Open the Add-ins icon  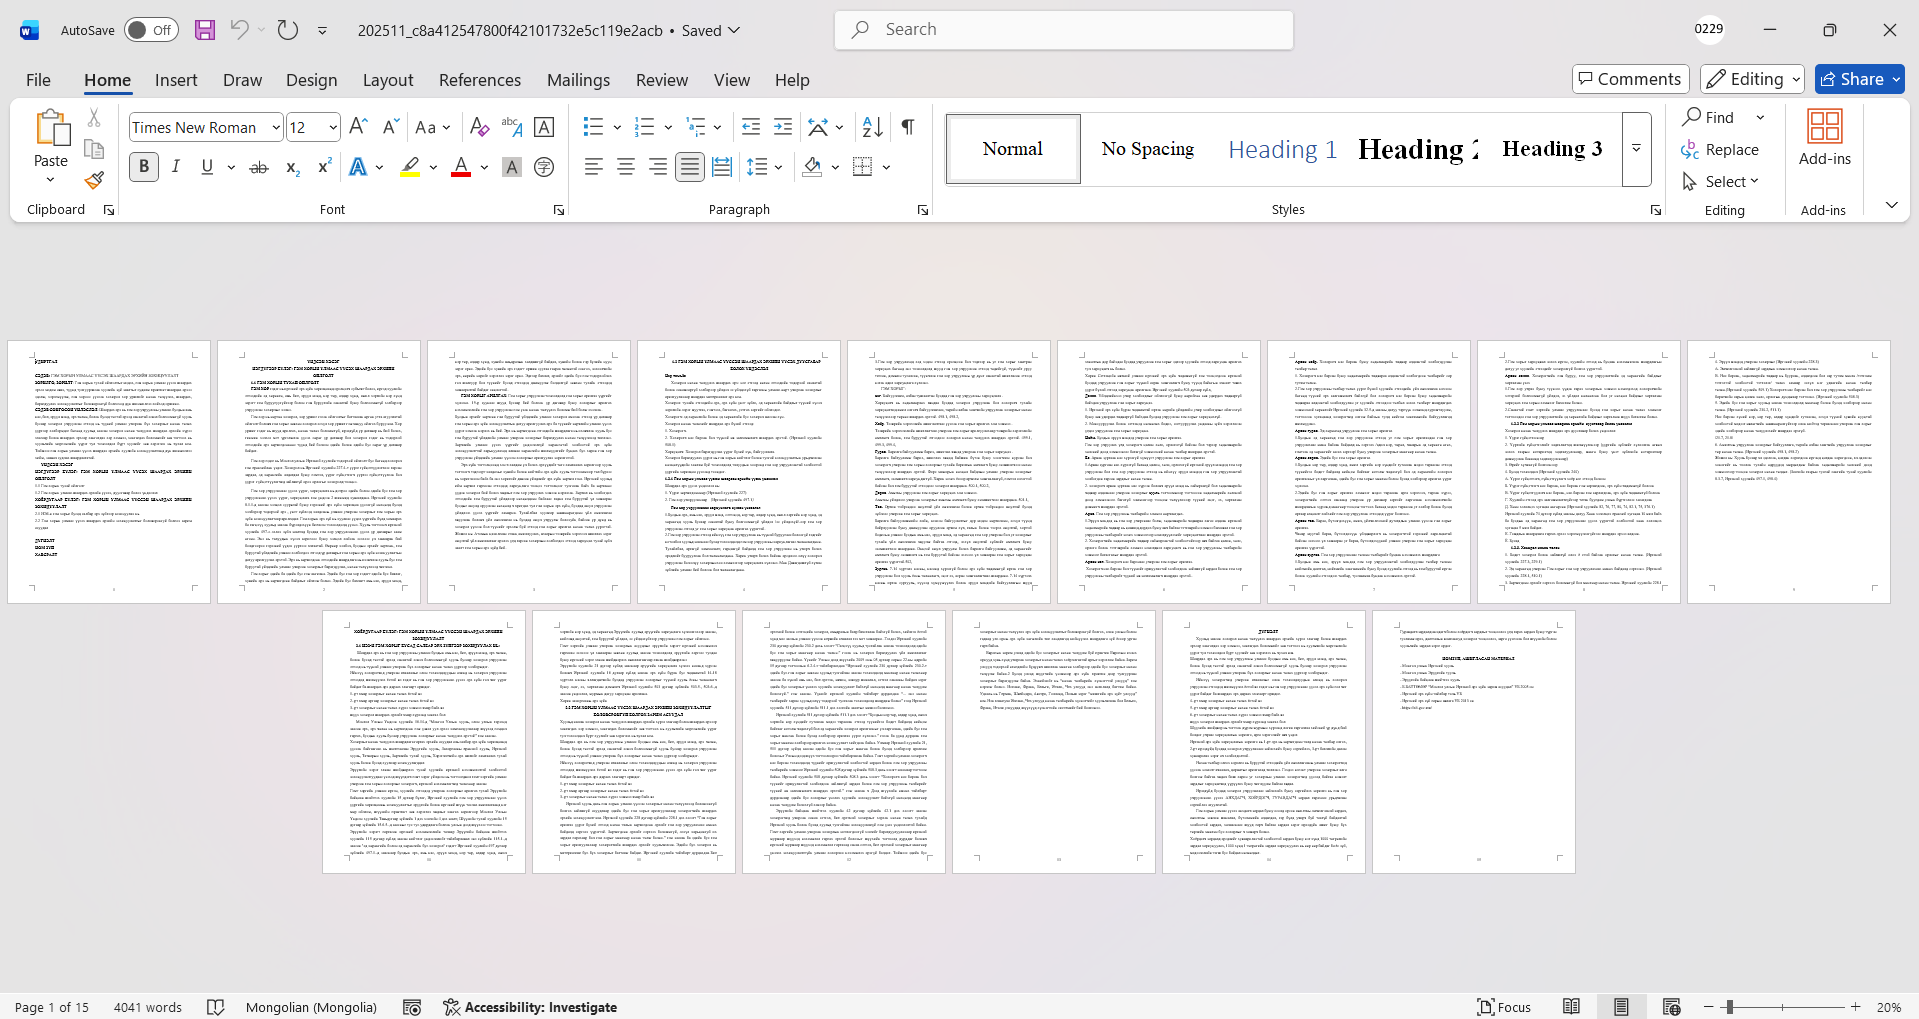point(1824,137)
